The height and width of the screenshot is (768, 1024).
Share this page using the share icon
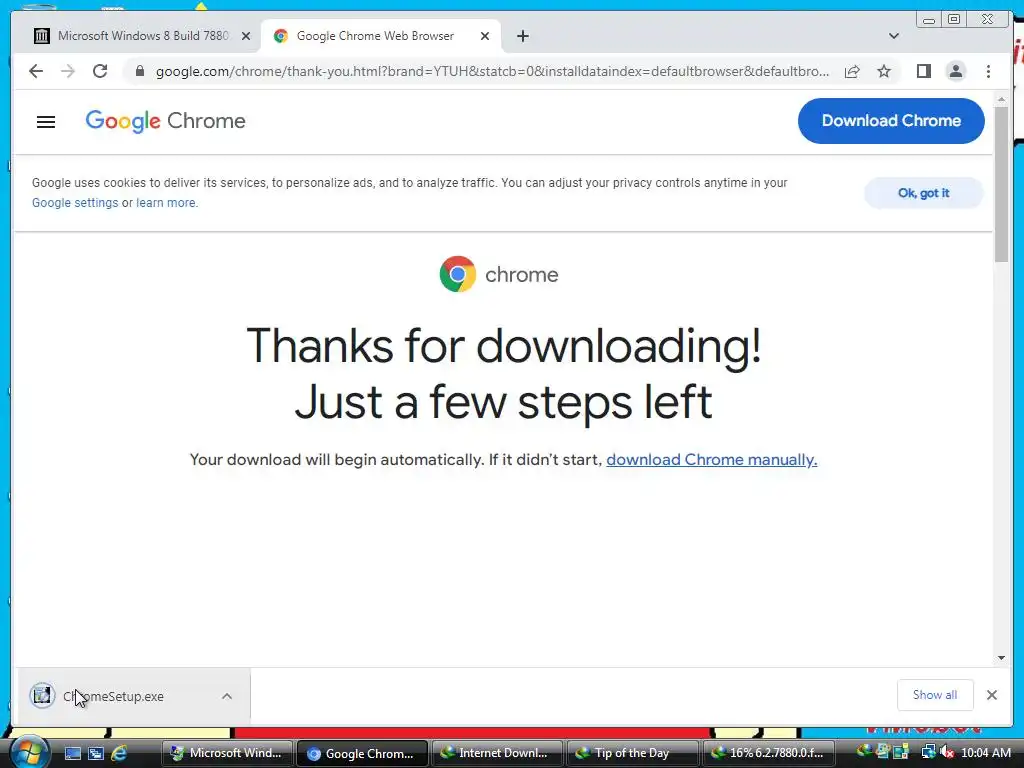[x=852, y=71]
